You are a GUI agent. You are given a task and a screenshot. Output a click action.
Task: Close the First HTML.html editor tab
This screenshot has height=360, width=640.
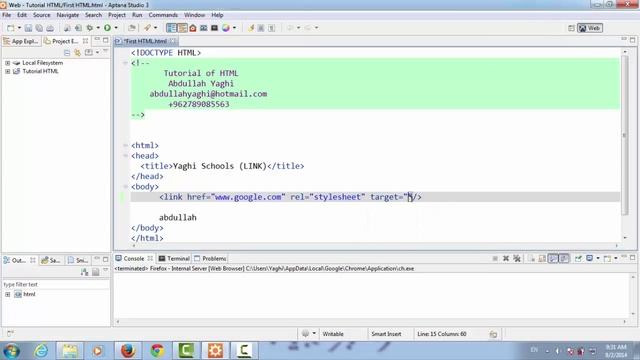[173, 41]
